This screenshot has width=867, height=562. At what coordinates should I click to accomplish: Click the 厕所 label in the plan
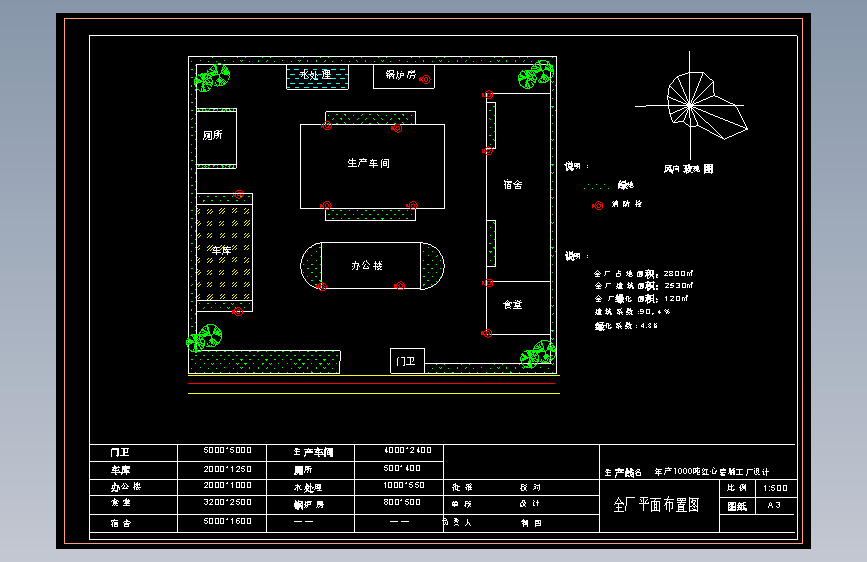[x=212, y=135]
